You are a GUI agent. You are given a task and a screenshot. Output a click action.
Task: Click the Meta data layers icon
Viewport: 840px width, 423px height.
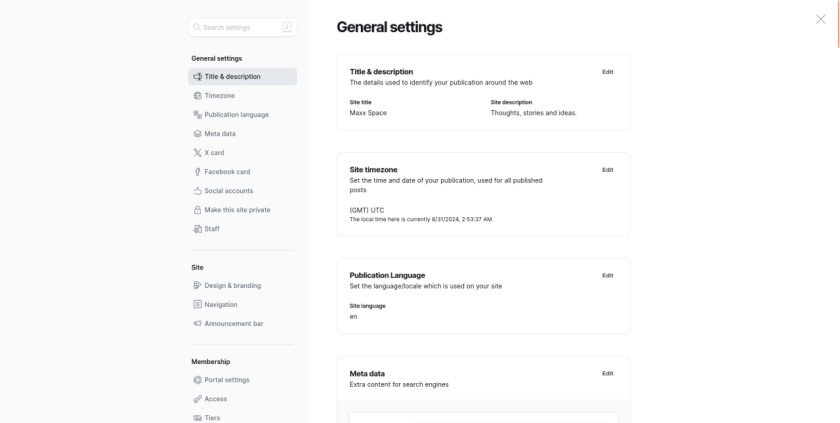[x=197, y=134]
